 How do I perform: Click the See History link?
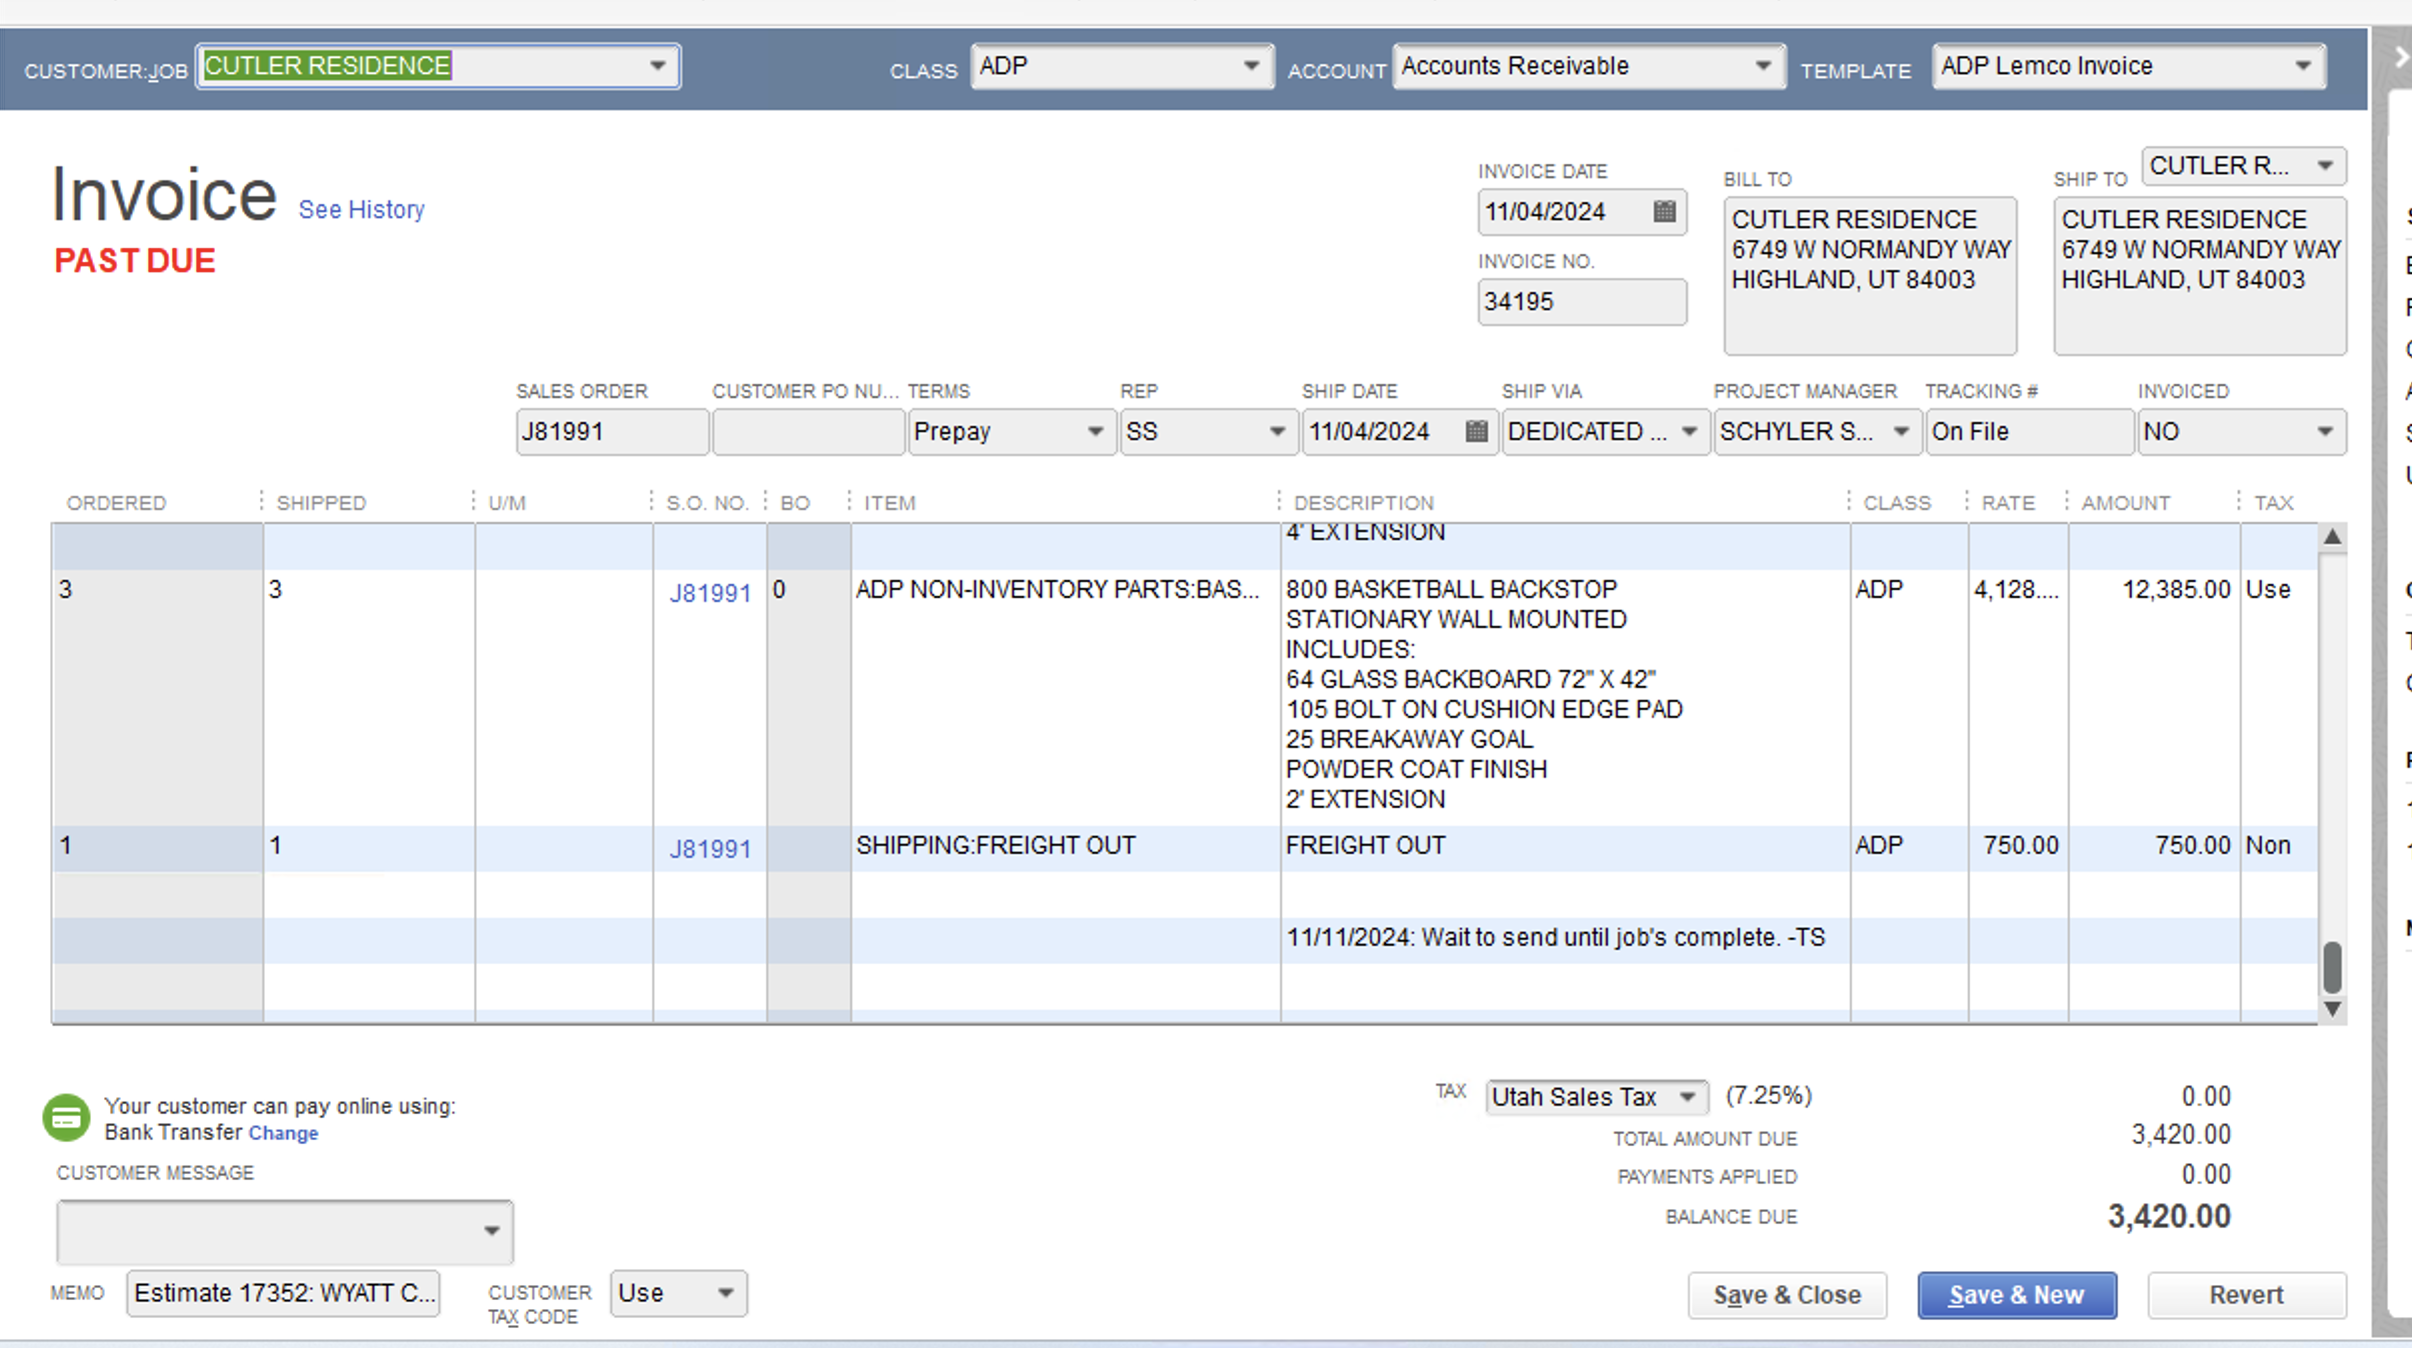361,210
